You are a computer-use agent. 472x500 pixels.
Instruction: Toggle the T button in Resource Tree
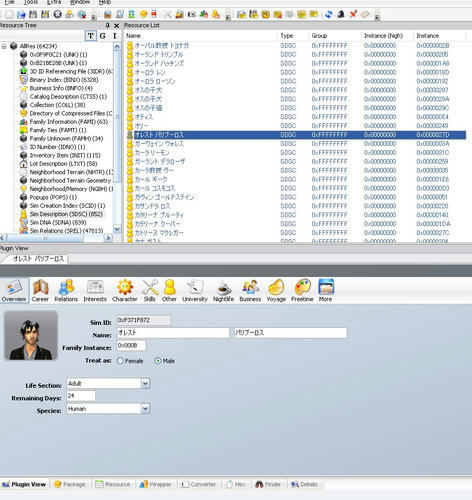click(91, 36)
